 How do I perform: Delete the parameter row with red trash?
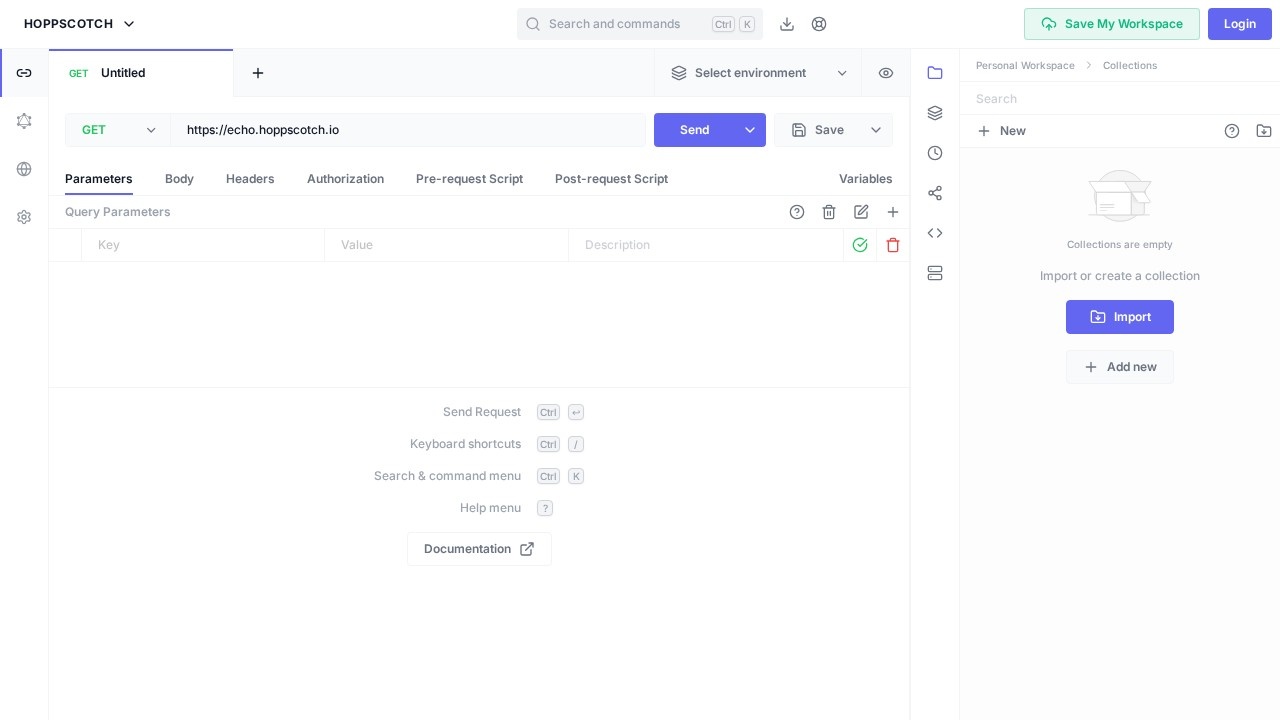click(x=893, y=245)
